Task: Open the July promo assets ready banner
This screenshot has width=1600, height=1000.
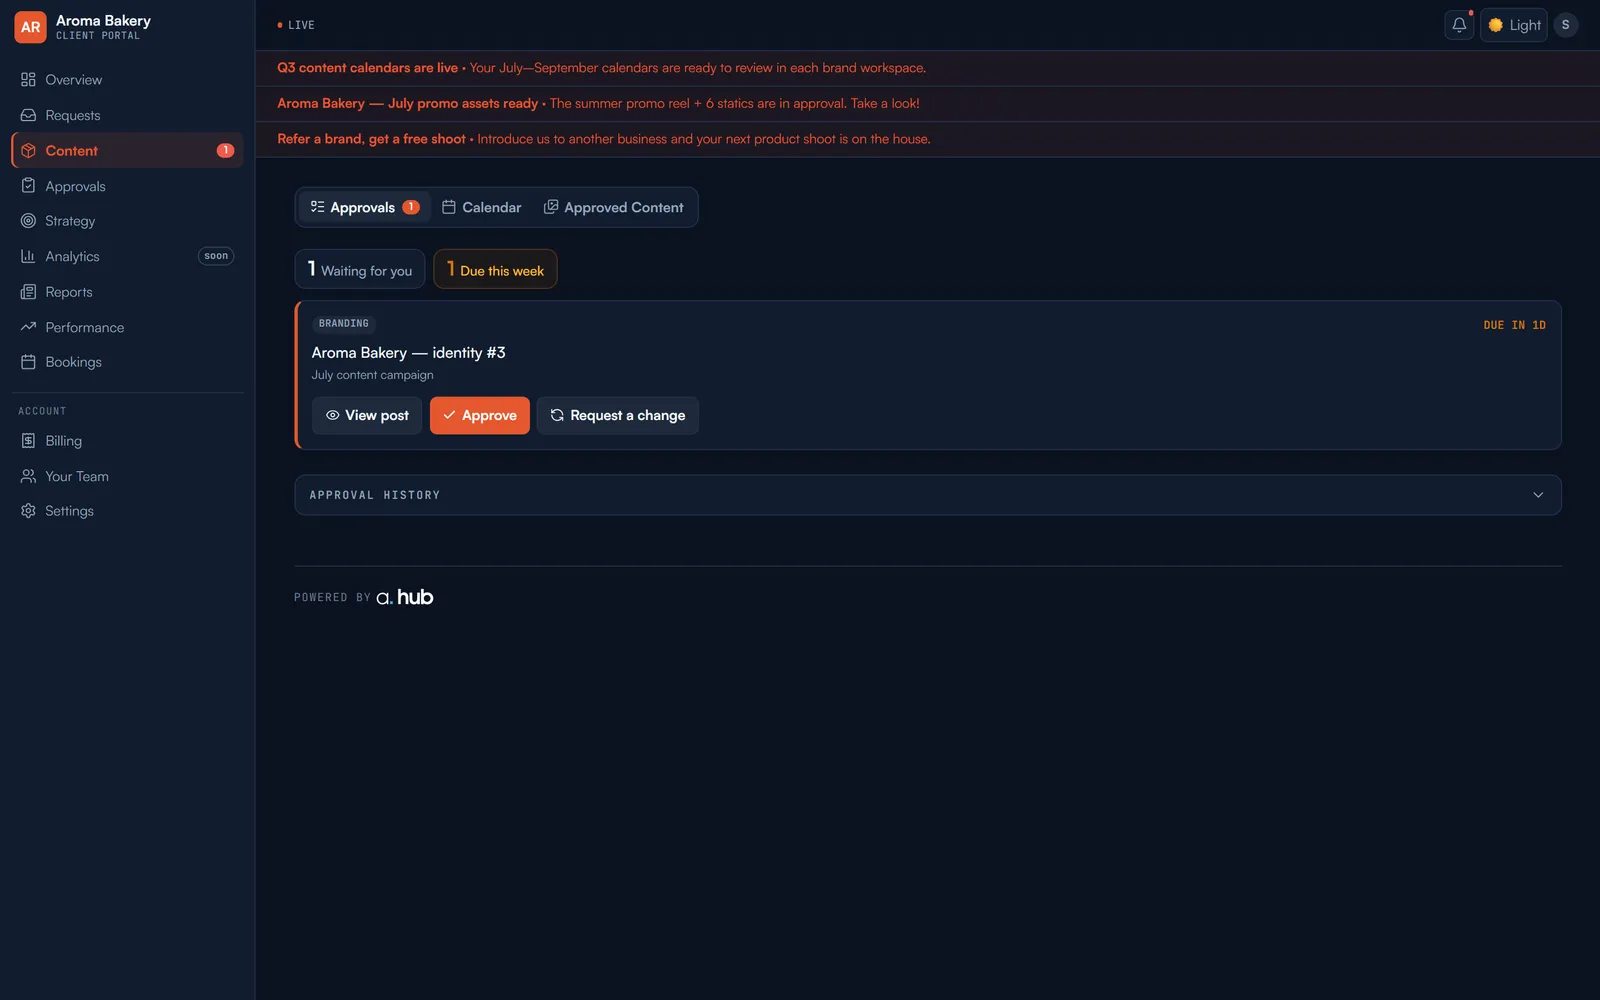Action: coord(928,104)
